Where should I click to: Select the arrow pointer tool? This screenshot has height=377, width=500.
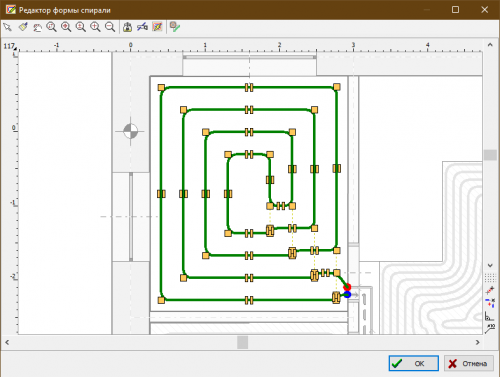point(7,27)
